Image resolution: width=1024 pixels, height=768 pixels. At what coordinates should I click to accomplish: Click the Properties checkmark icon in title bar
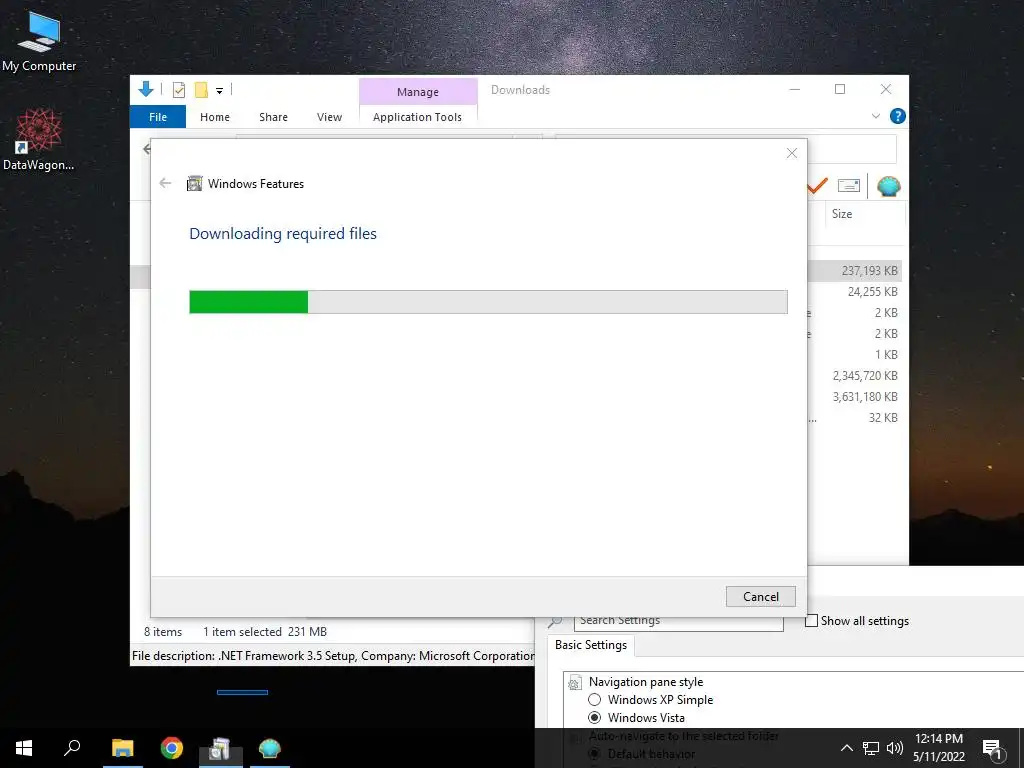(x=178, y=90)
